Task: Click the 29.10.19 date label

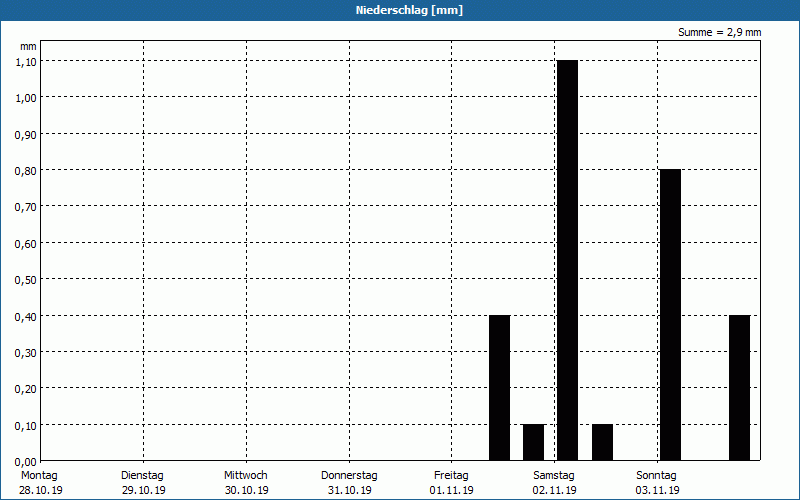Action: [x=144, y=490]
